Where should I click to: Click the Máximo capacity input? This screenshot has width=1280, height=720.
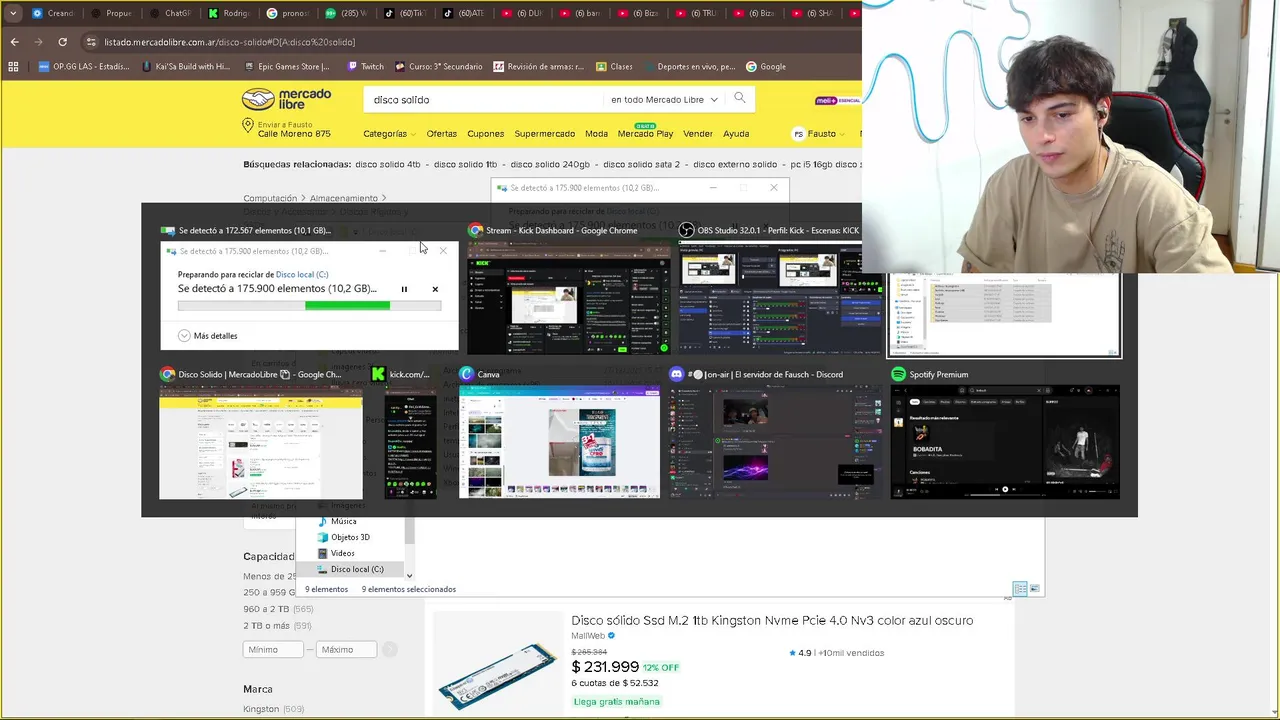point(347,650)
